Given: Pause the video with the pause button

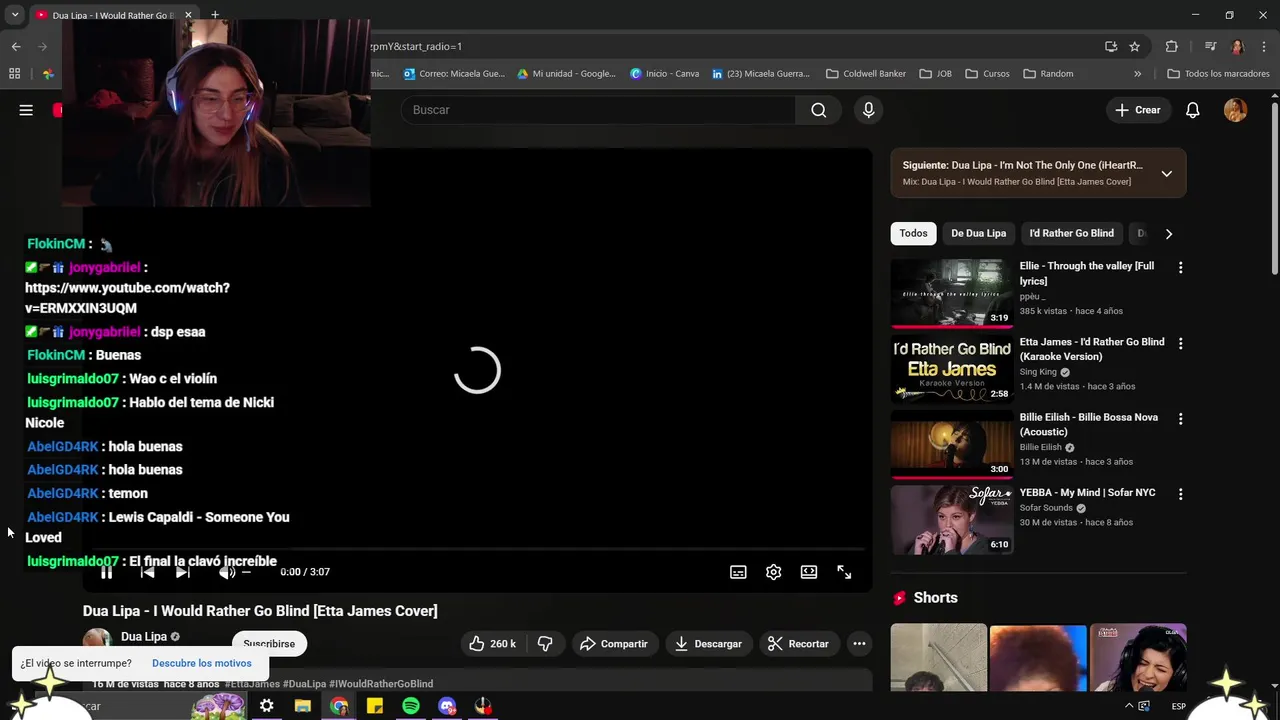Looking at the screenshot, I should [106, 572].
